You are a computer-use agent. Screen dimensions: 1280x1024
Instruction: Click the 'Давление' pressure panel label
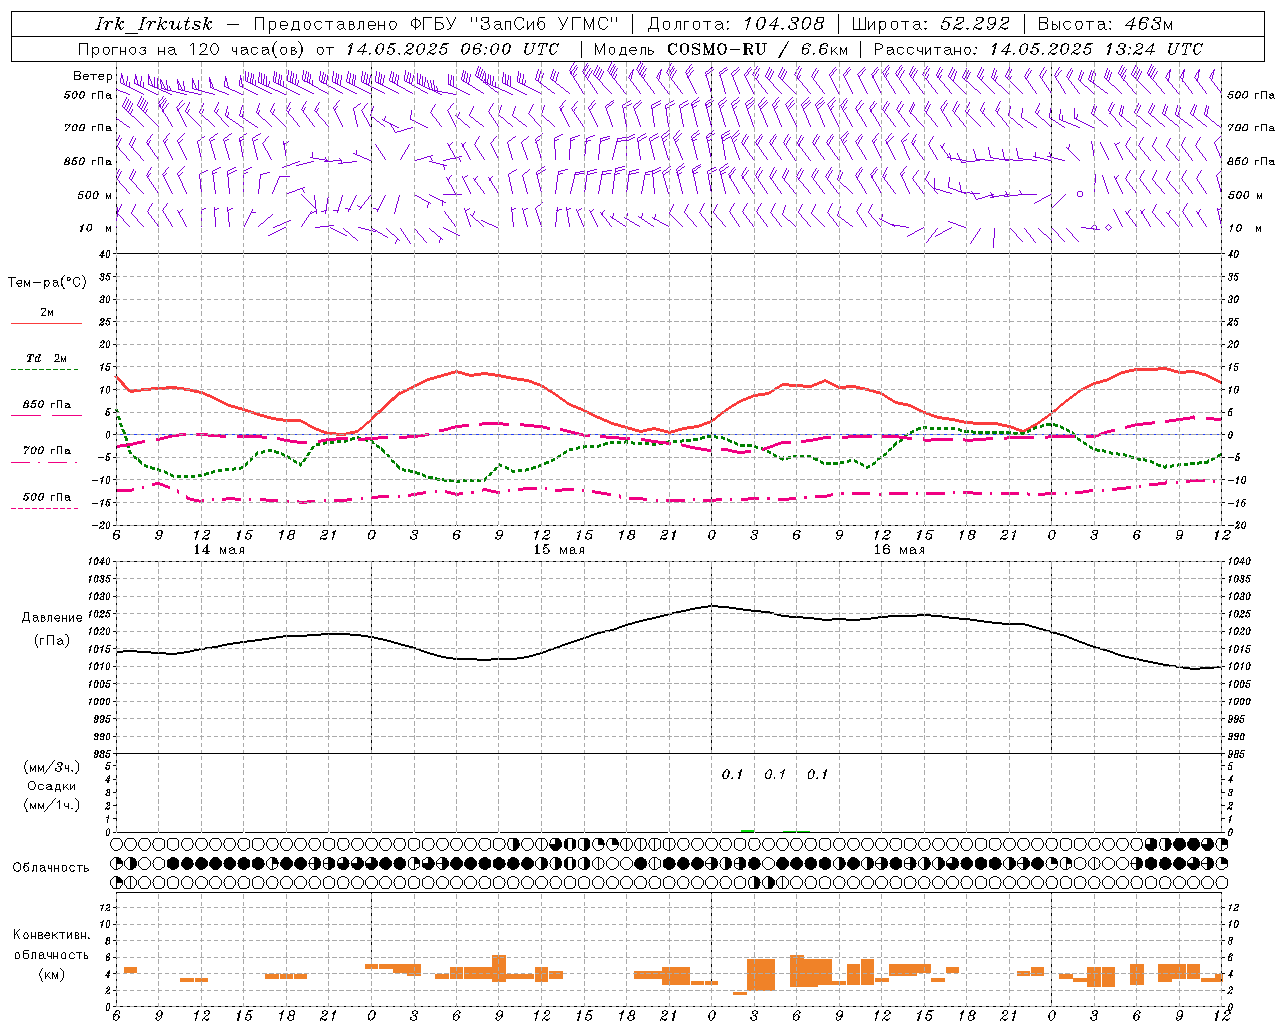52,618
